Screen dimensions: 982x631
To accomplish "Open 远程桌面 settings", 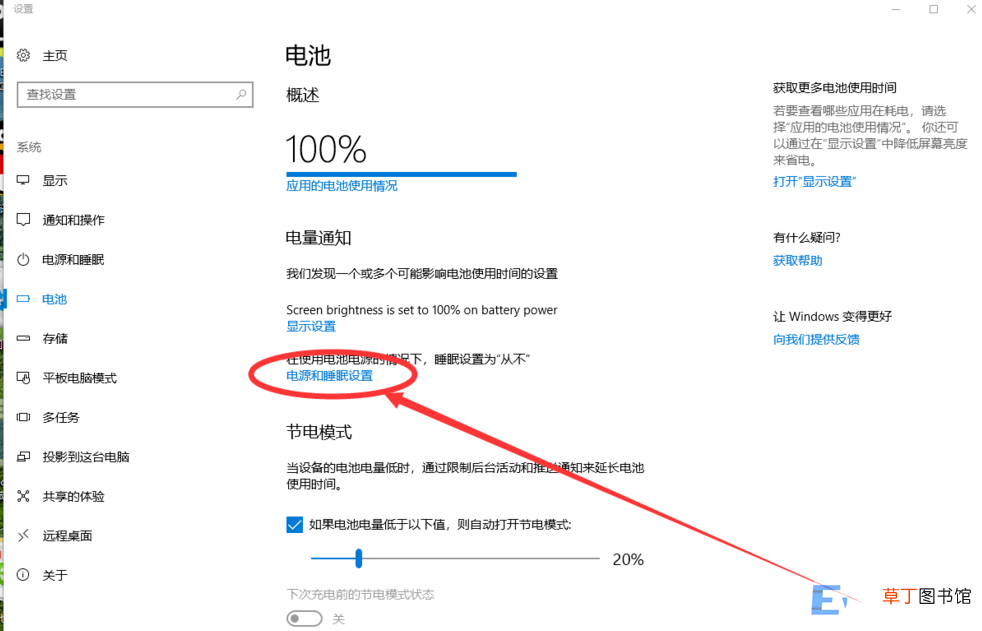I will [67, 536].
